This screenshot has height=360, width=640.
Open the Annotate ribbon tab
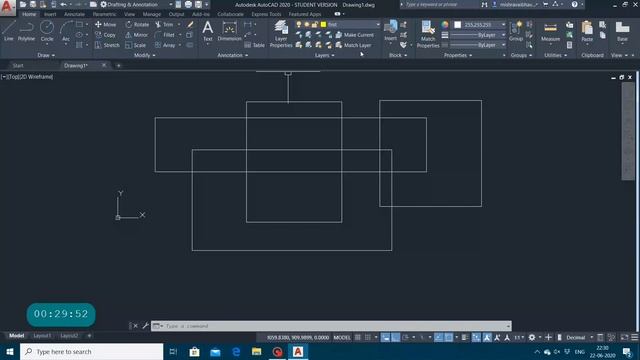tap(74, 14)
